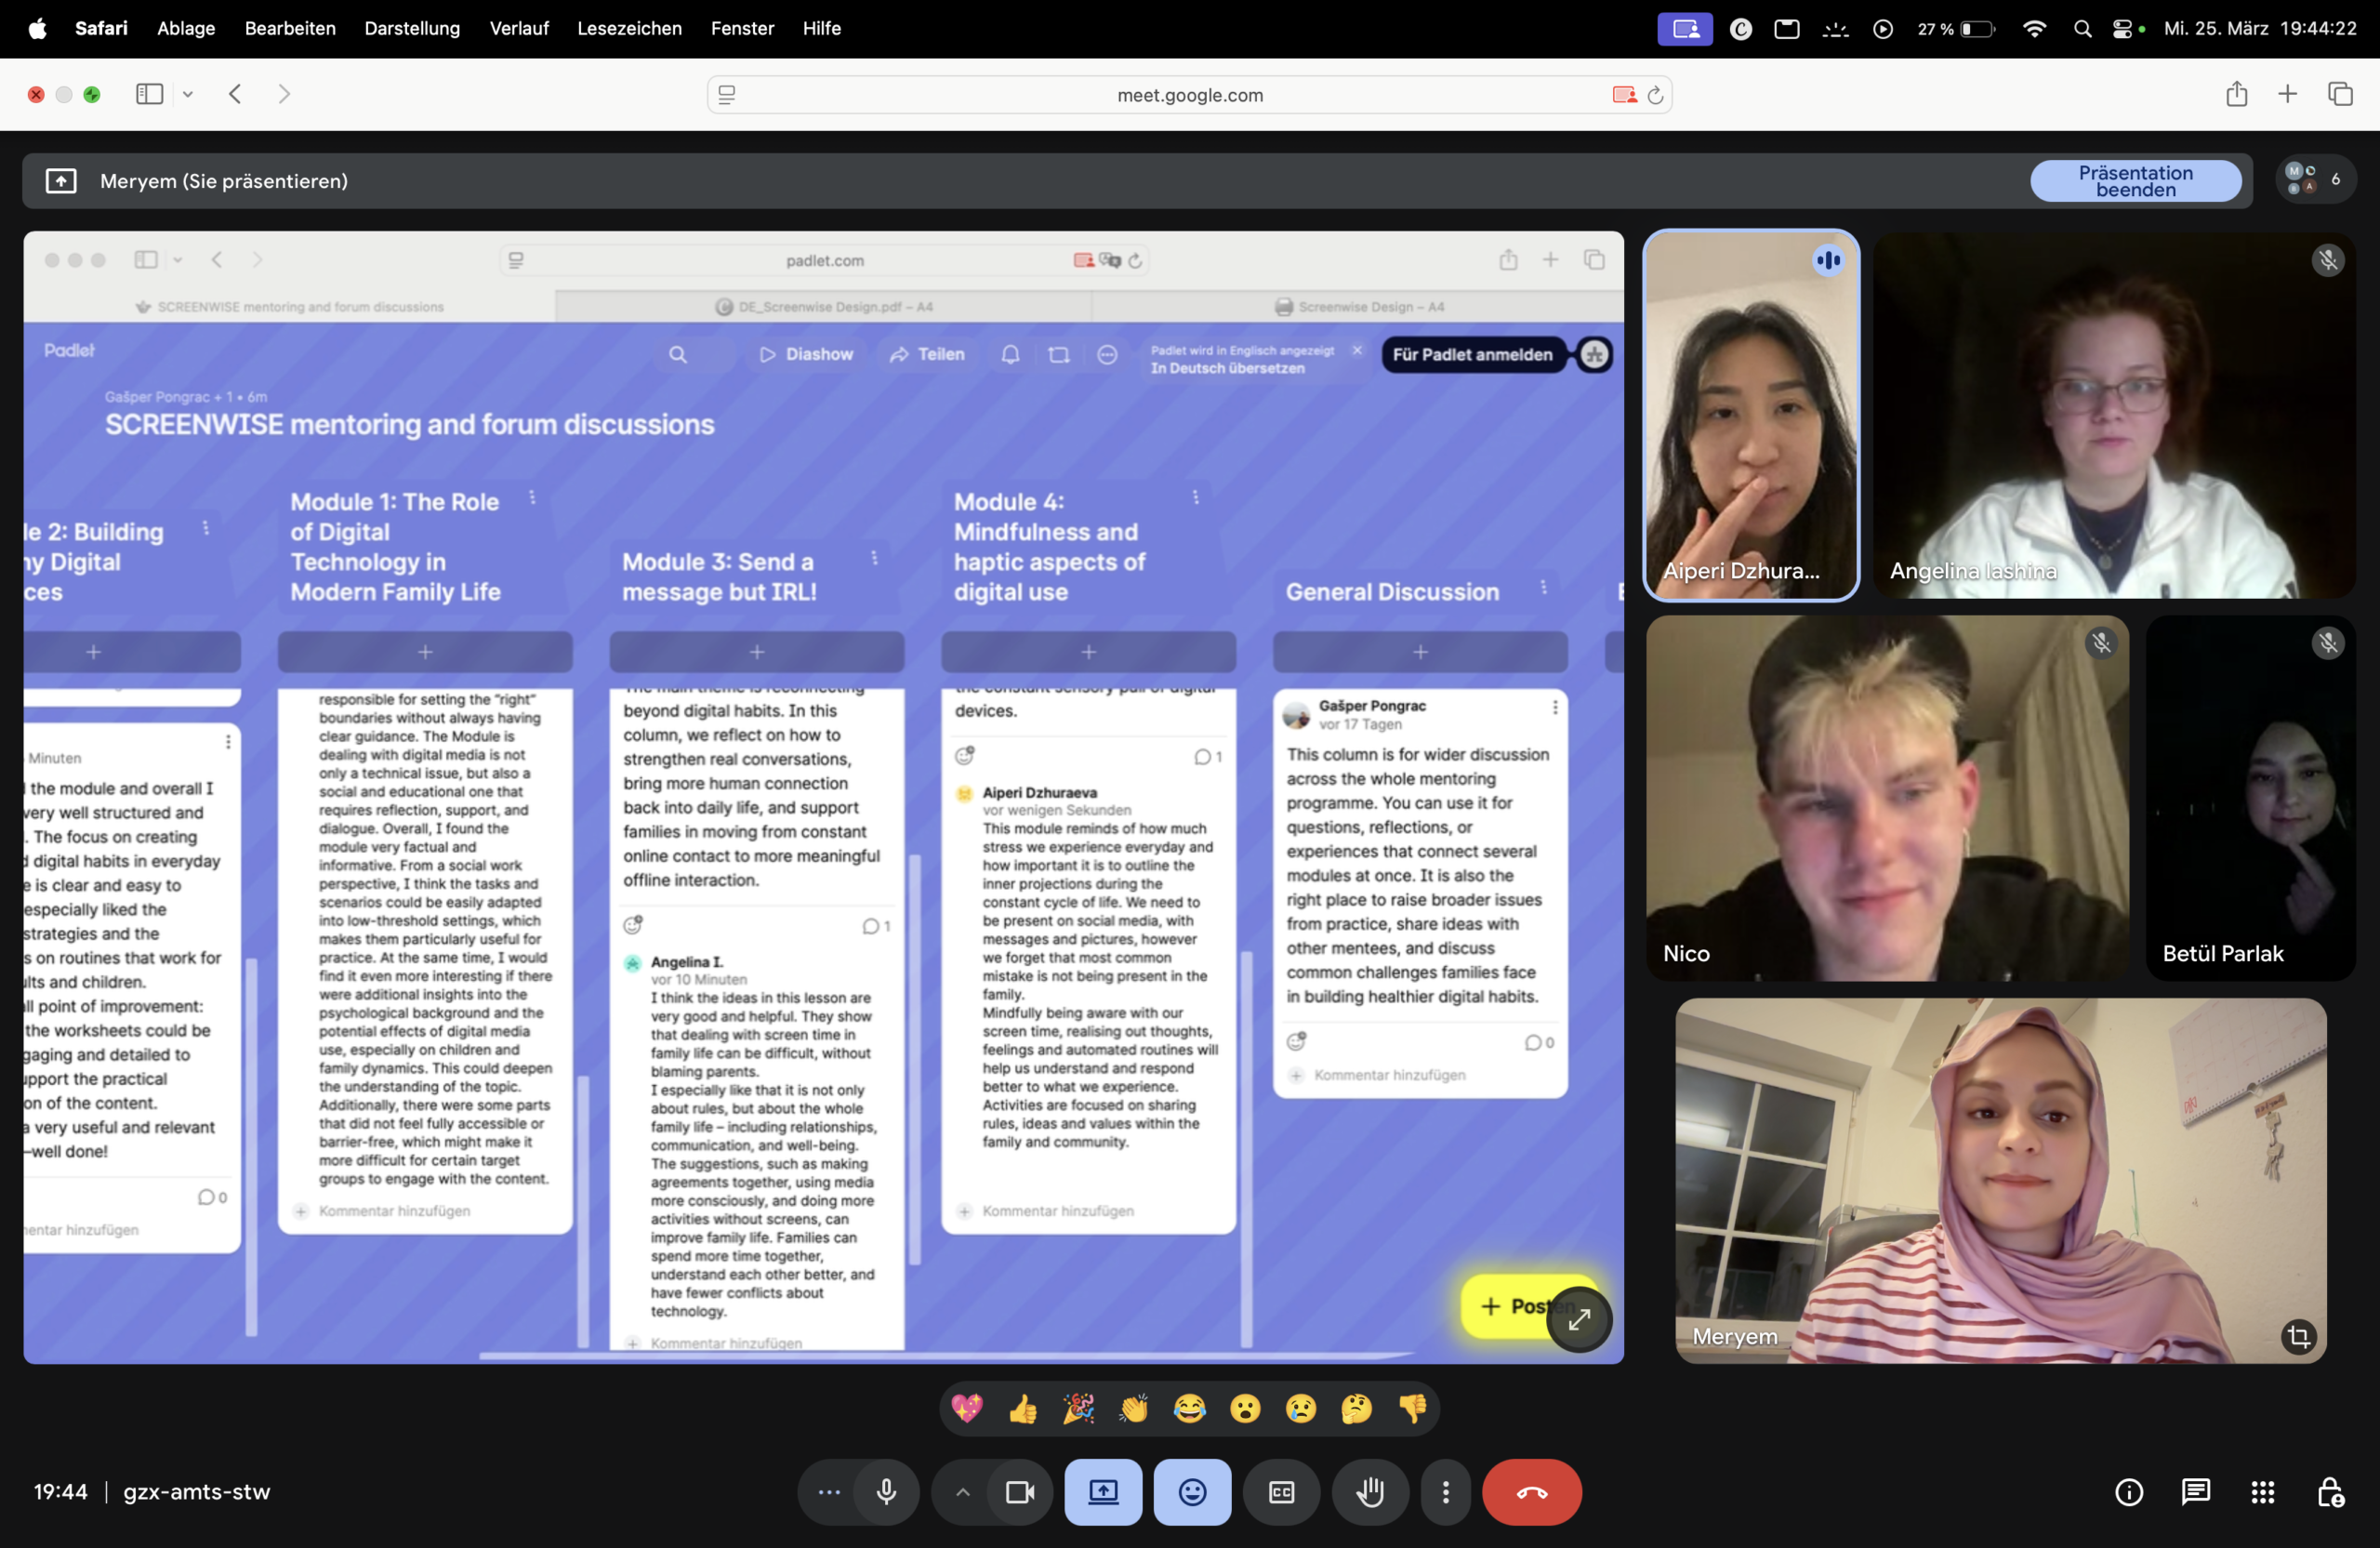
Task: Raise hand in the meeting
Action: [1370, 1492]
